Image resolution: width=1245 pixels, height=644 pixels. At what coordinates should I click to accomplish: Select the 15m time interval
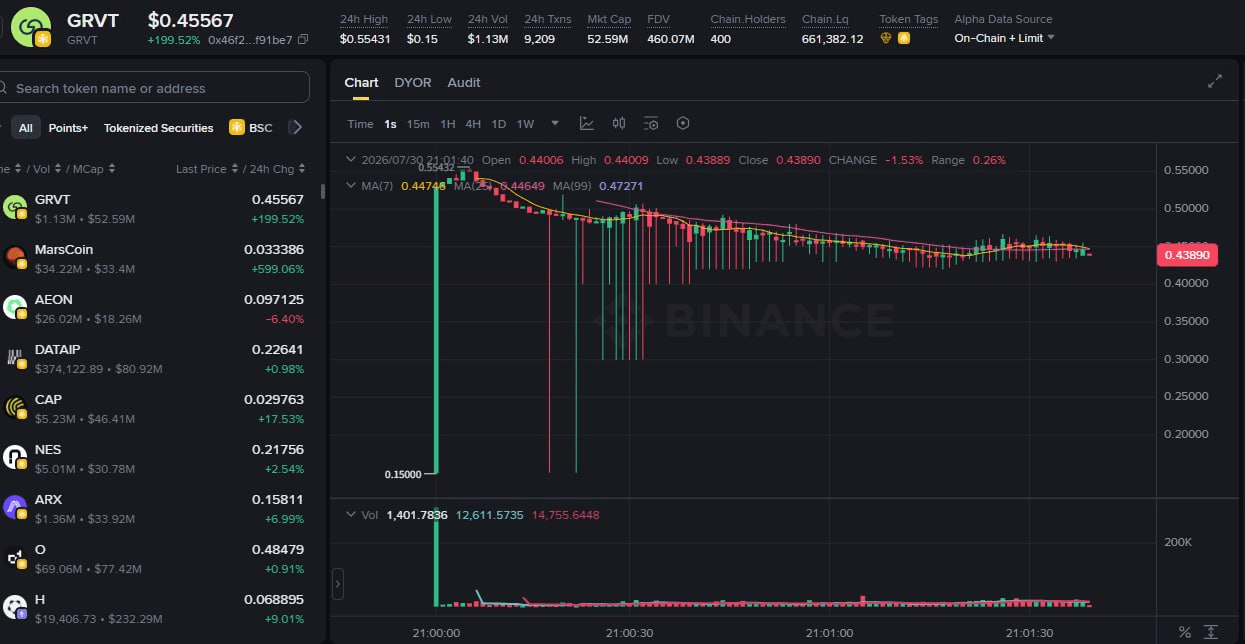click(x=418, y=124)
